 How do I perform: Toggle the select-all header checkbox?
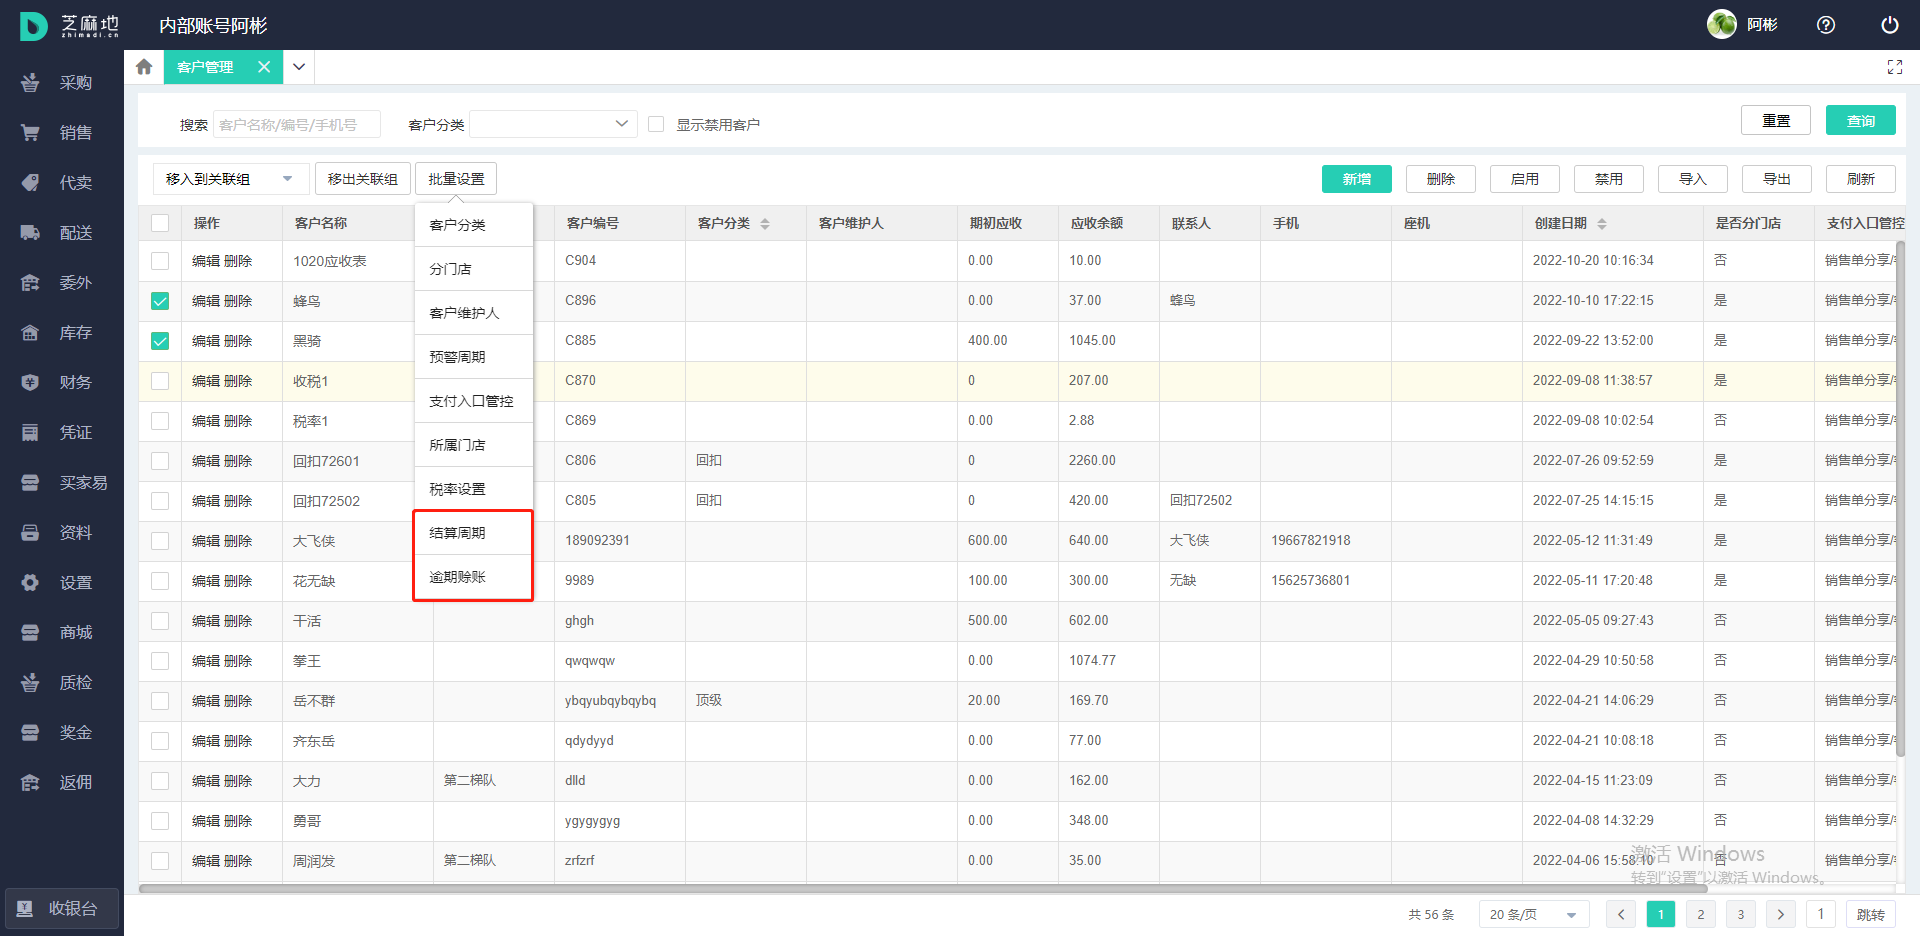[x=160, y=223]
